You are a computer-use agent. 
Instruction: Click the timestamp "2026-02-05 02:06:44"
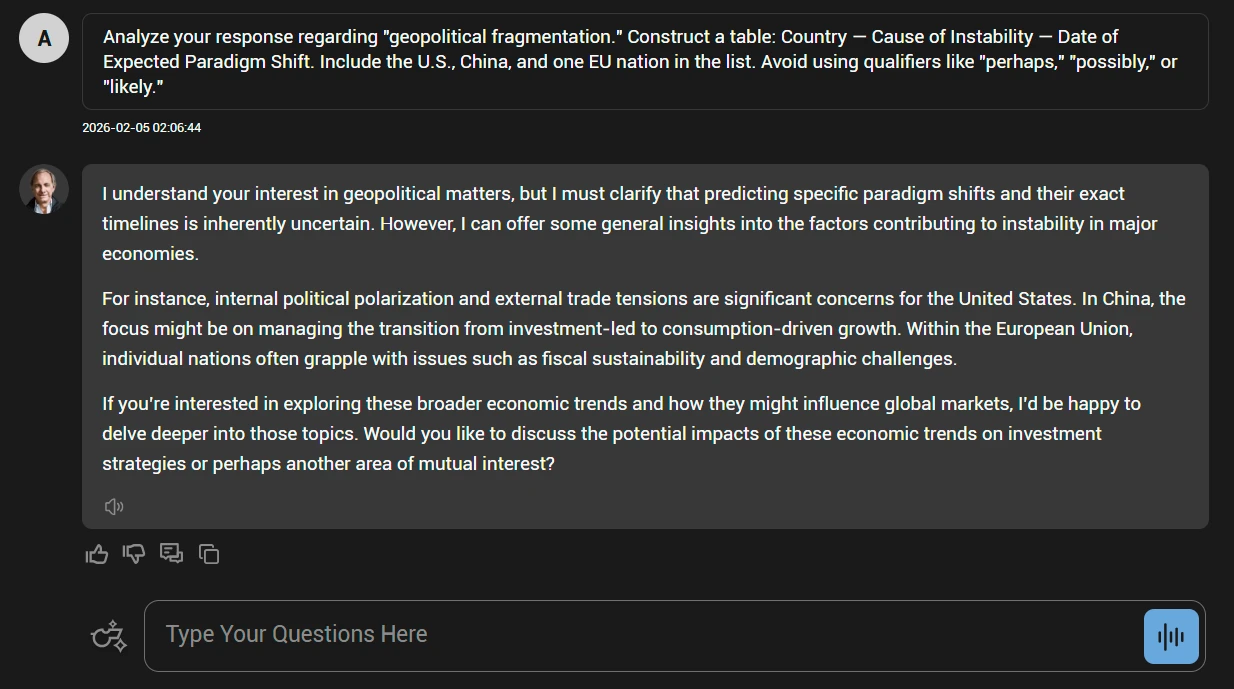coord(140,127)
